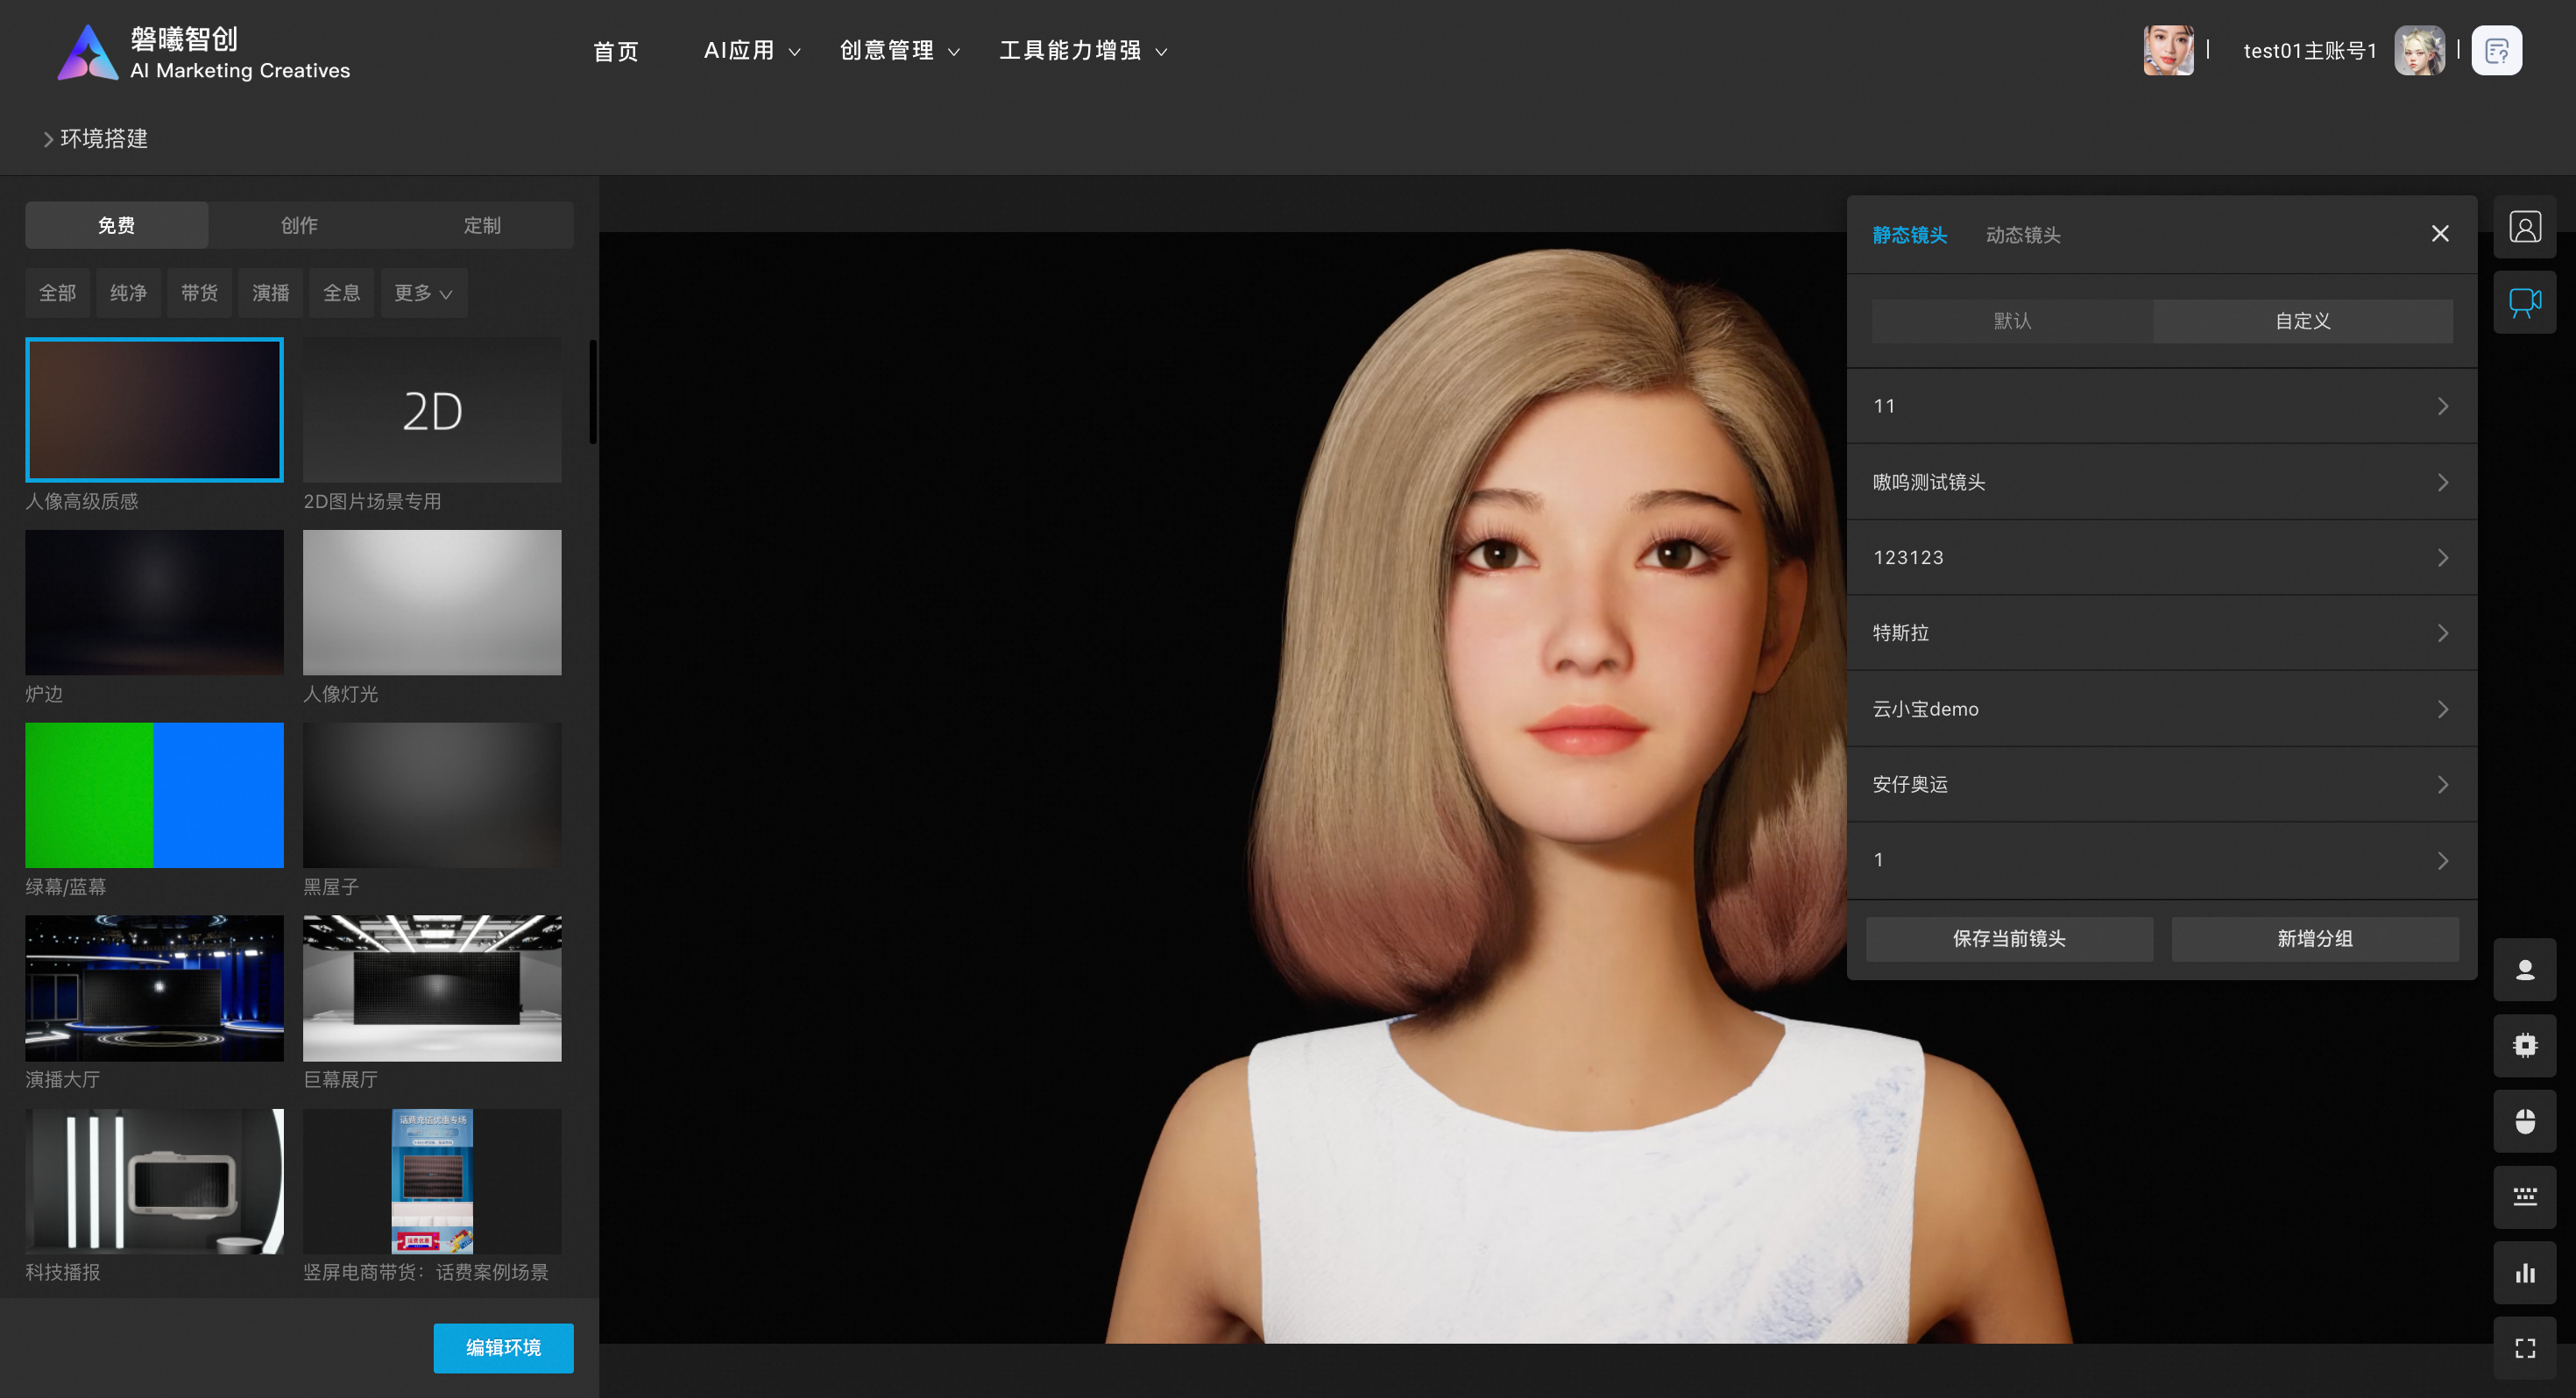Open the avatar portrait panel icon
The width and height of the screenshot is (2576, 1398).
click(x=2524, y=227)
